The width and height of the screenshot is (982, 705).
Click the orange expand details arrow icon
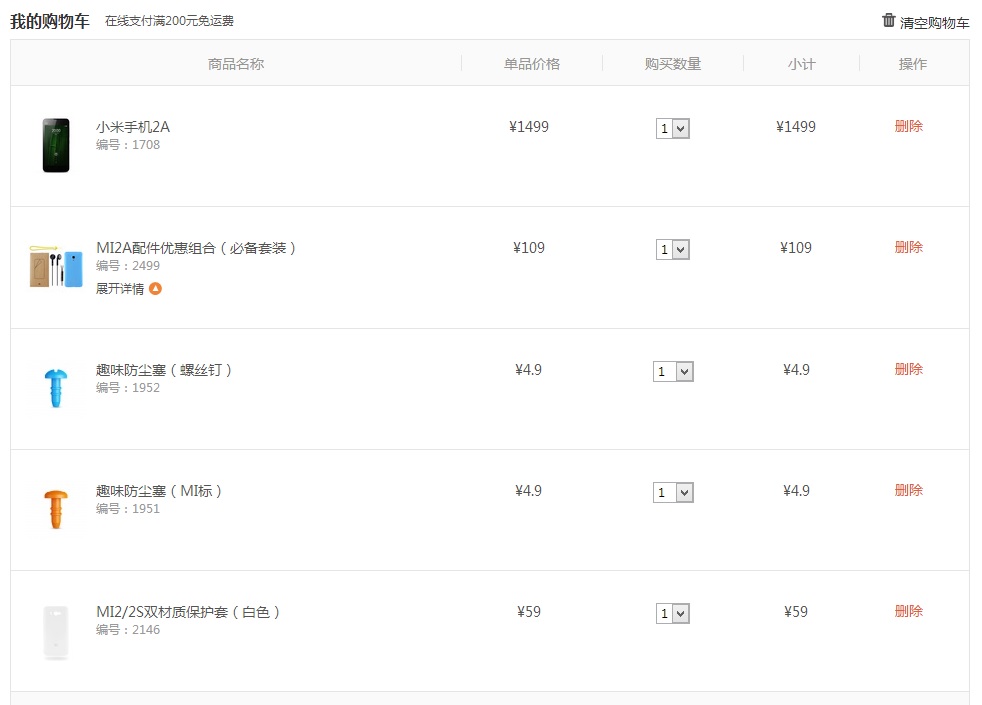click(155, 289)
